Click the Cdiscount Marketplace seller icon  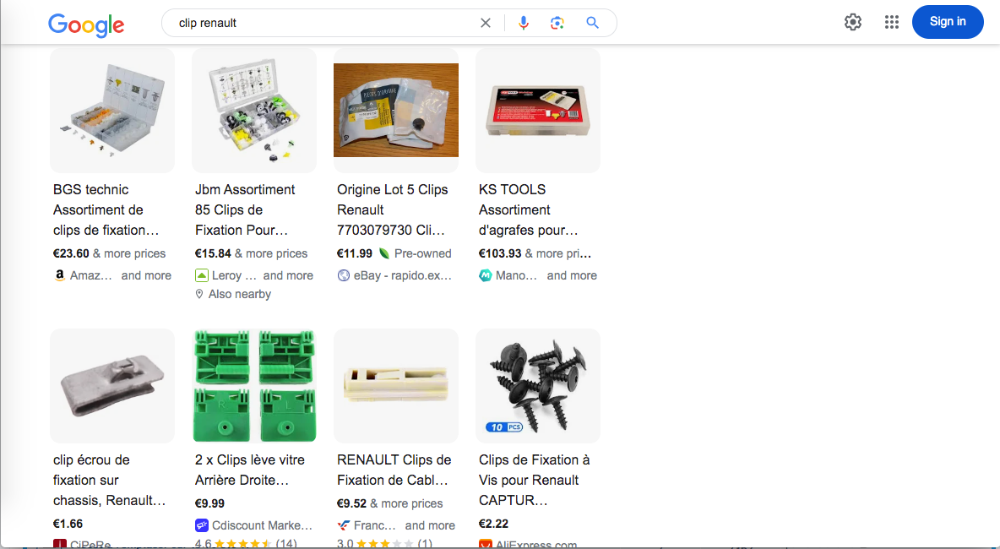point(202,525)
